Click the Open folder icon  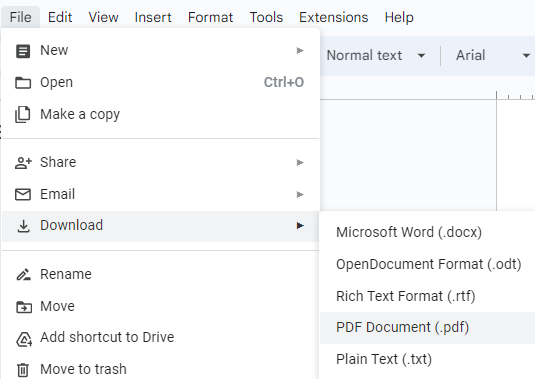[x=23, y=83]
